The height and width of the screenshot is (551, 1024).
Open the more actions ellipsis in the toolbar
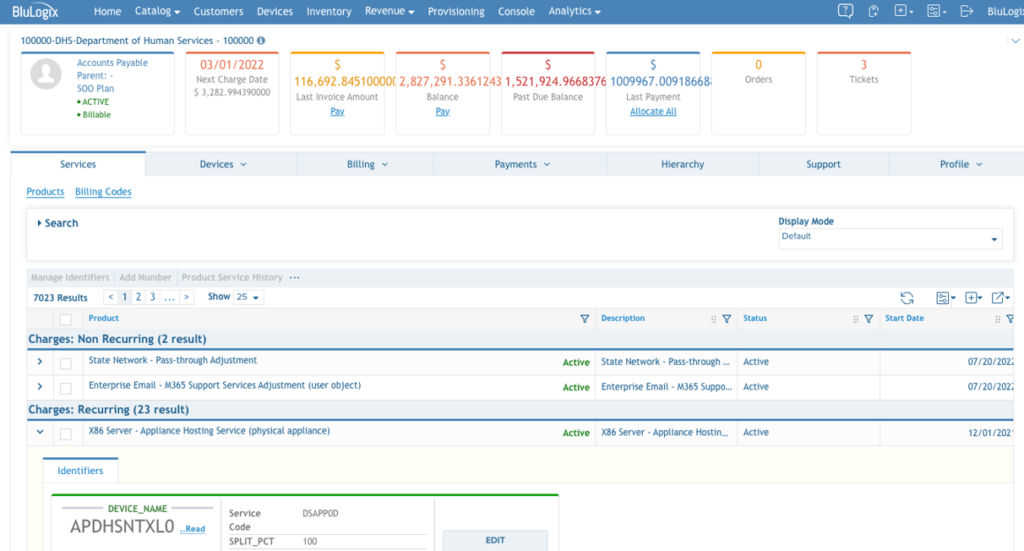click(295, 277)
